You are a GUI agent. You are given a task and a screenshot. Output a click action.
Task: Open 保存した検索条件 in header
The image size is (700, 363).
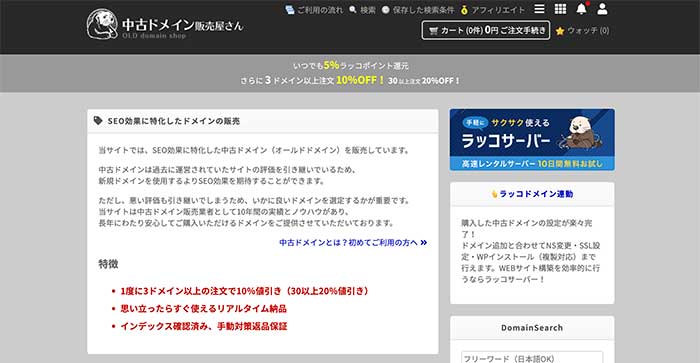[423, 10]
